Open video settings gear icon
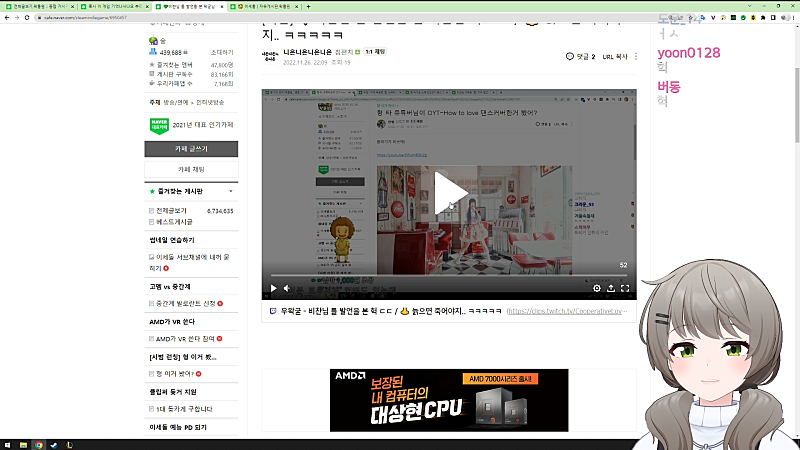 point(596,288)
